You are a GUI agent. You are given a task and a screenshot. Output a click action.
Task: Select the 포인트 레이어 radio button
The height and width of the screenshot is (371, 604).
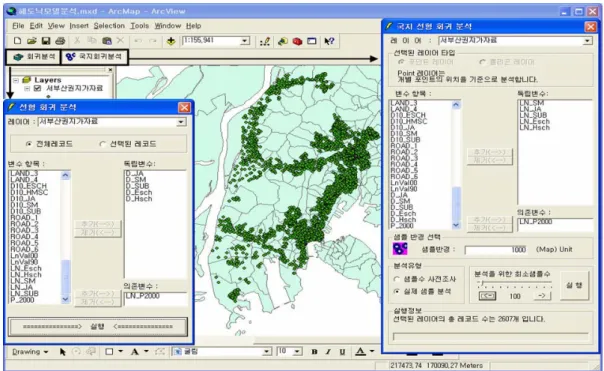pos(401,62)
